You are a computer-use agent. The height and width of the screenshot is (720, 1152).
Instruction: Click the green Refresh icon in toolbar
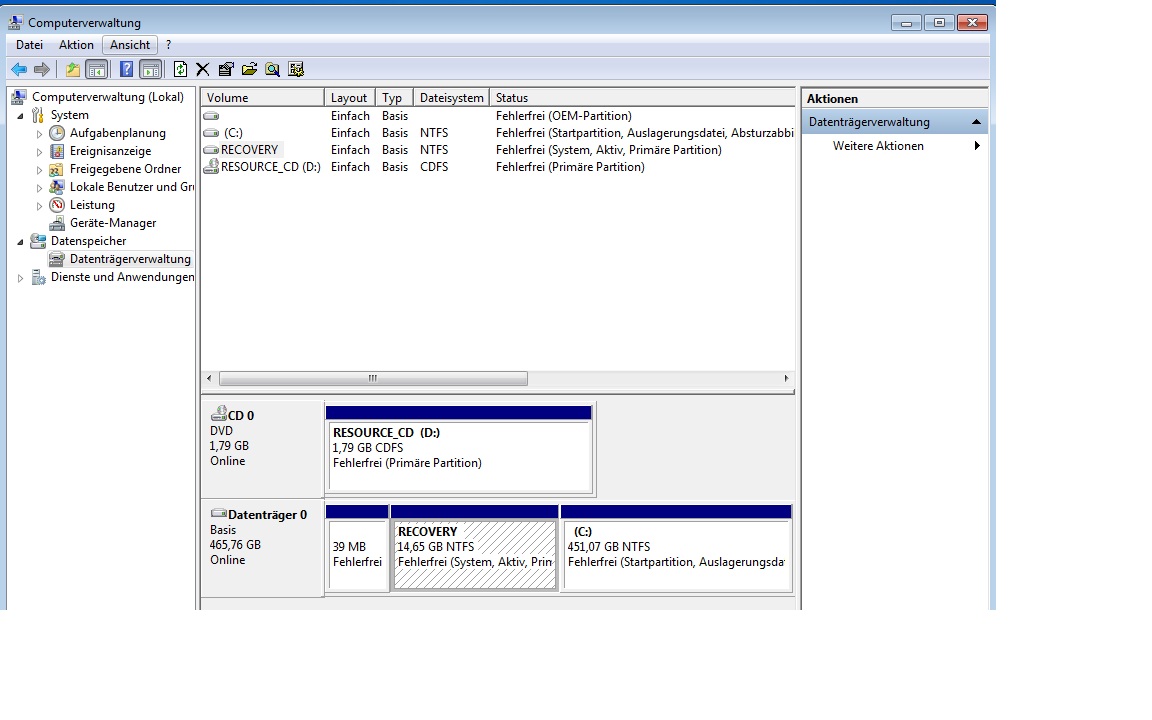(x=180, y=70)
